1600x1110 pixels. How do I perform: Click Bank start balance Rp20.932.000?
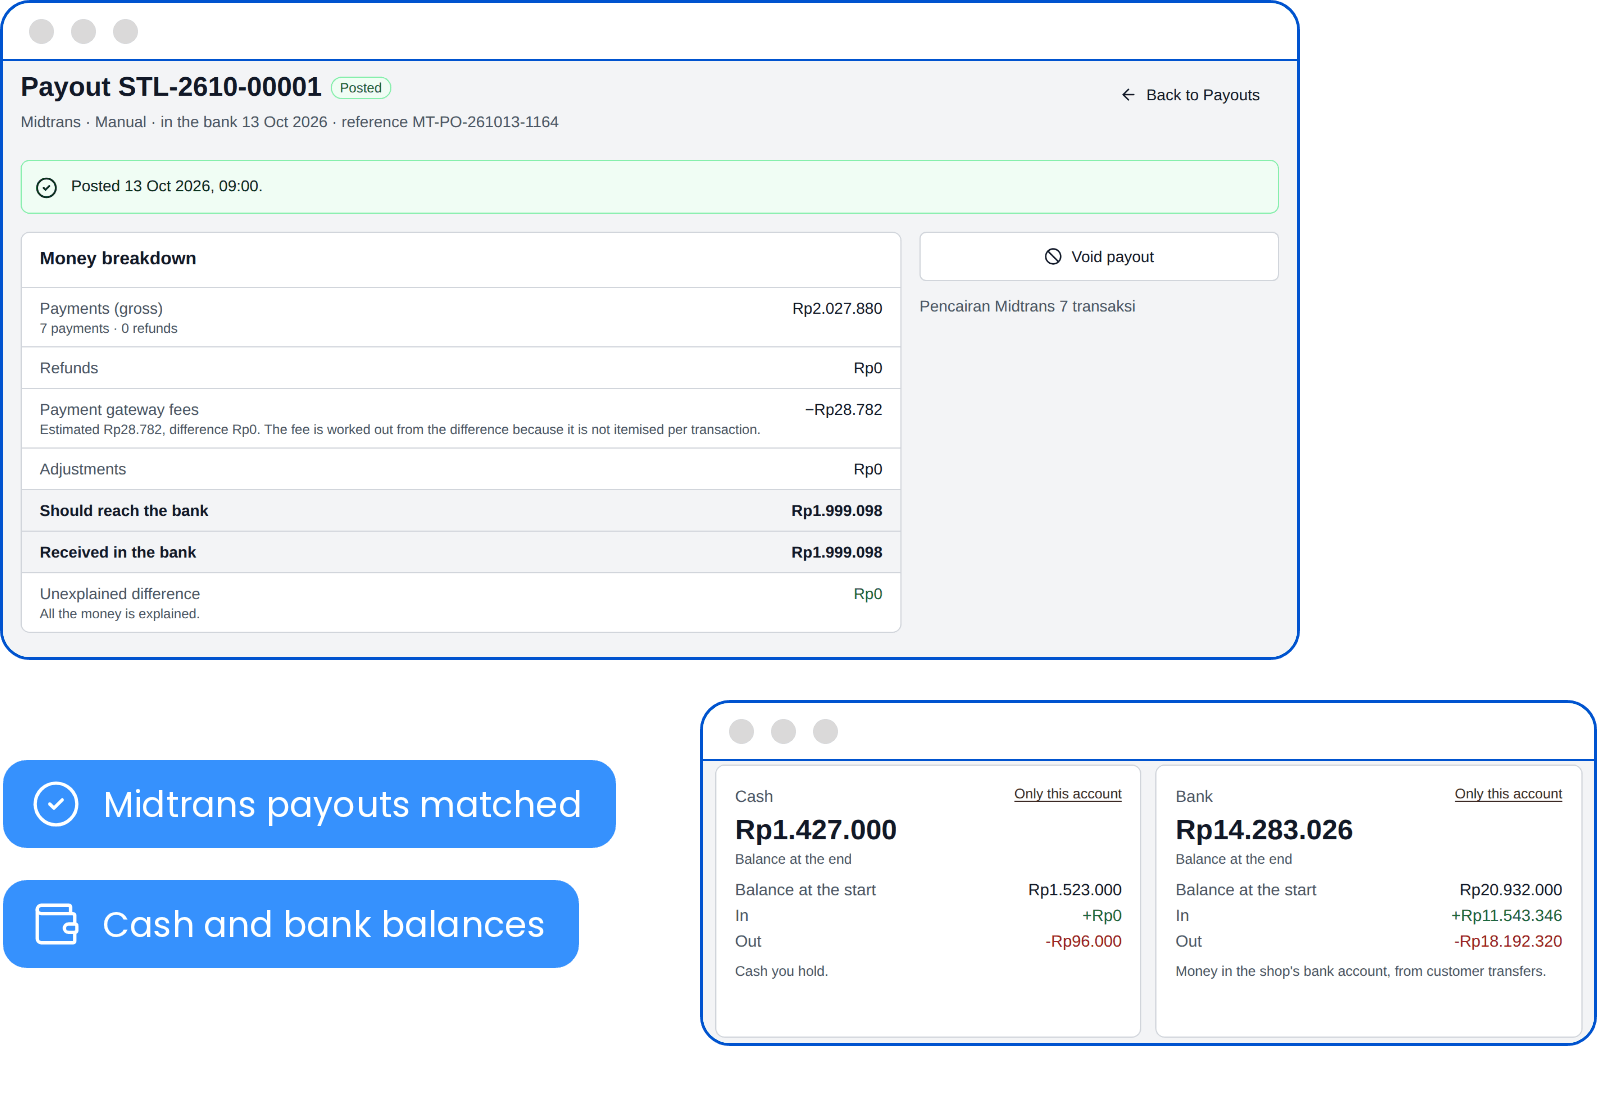click(1510, 890)
